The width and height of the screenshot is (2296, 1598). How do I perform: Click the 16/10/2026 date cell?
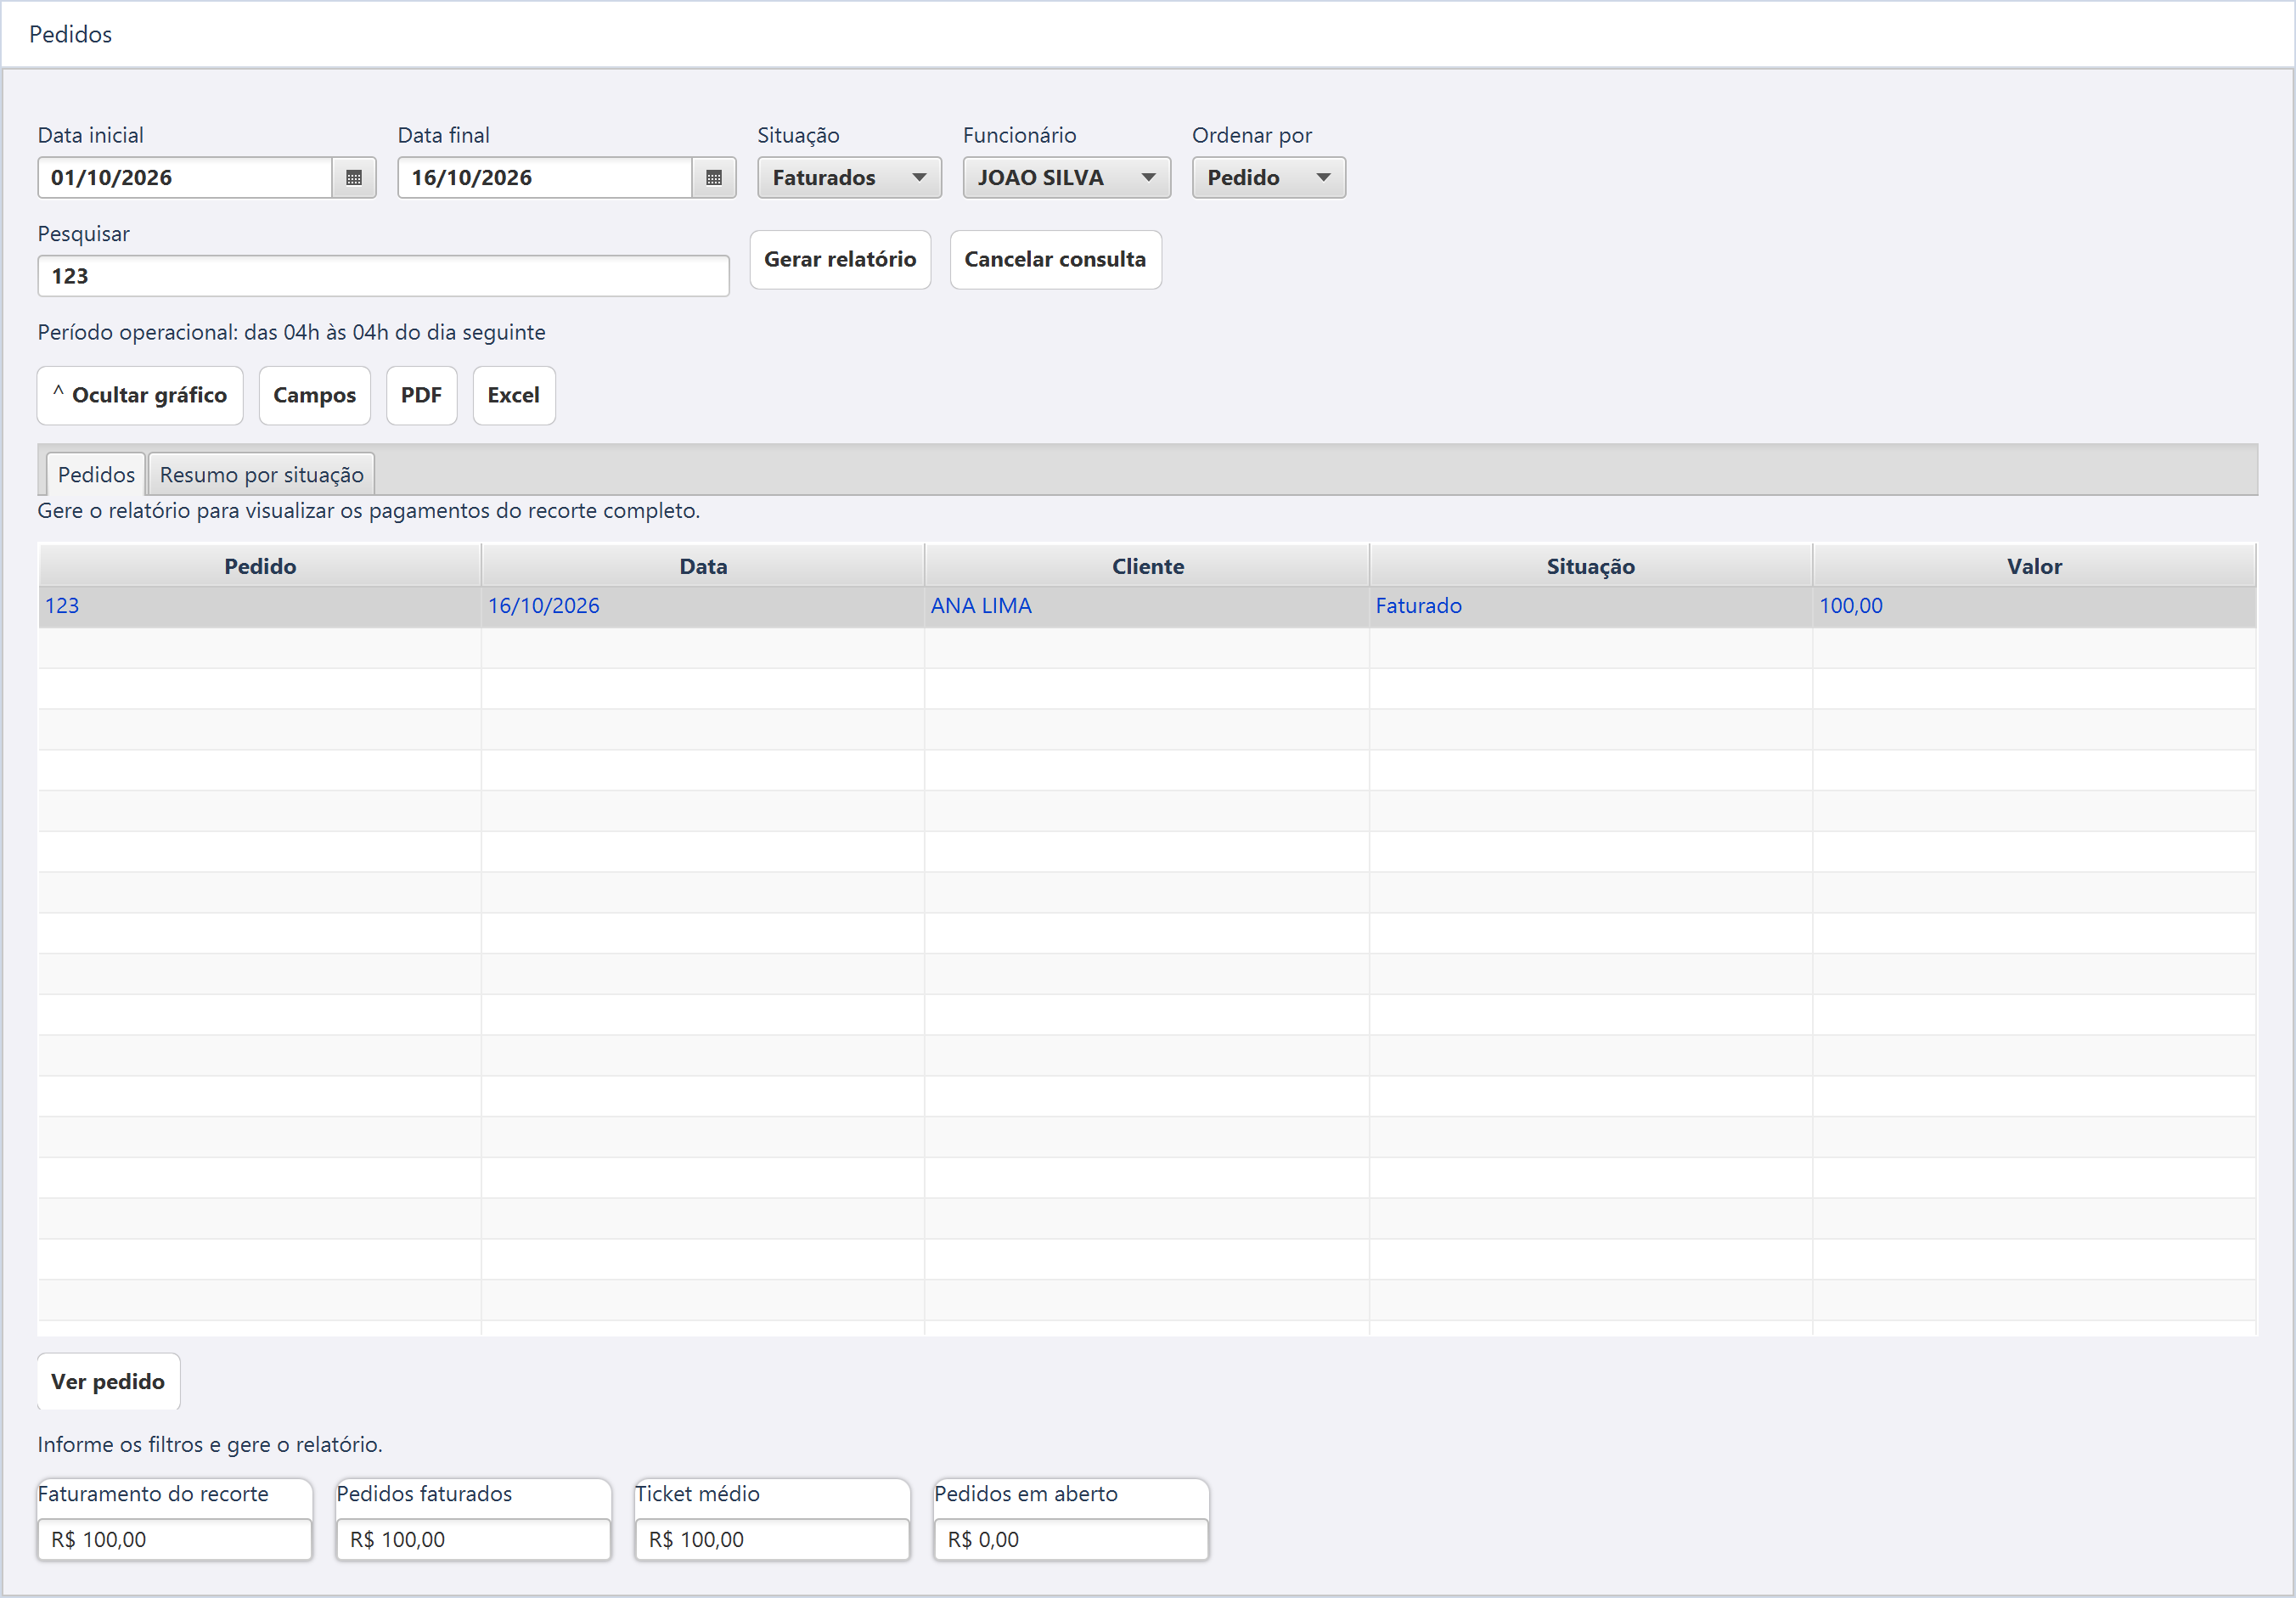point(703,606)
